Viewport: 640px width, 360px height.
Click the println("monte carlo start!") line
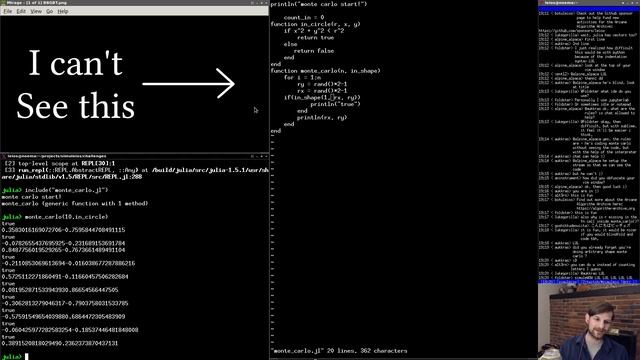tap(319, 4)
